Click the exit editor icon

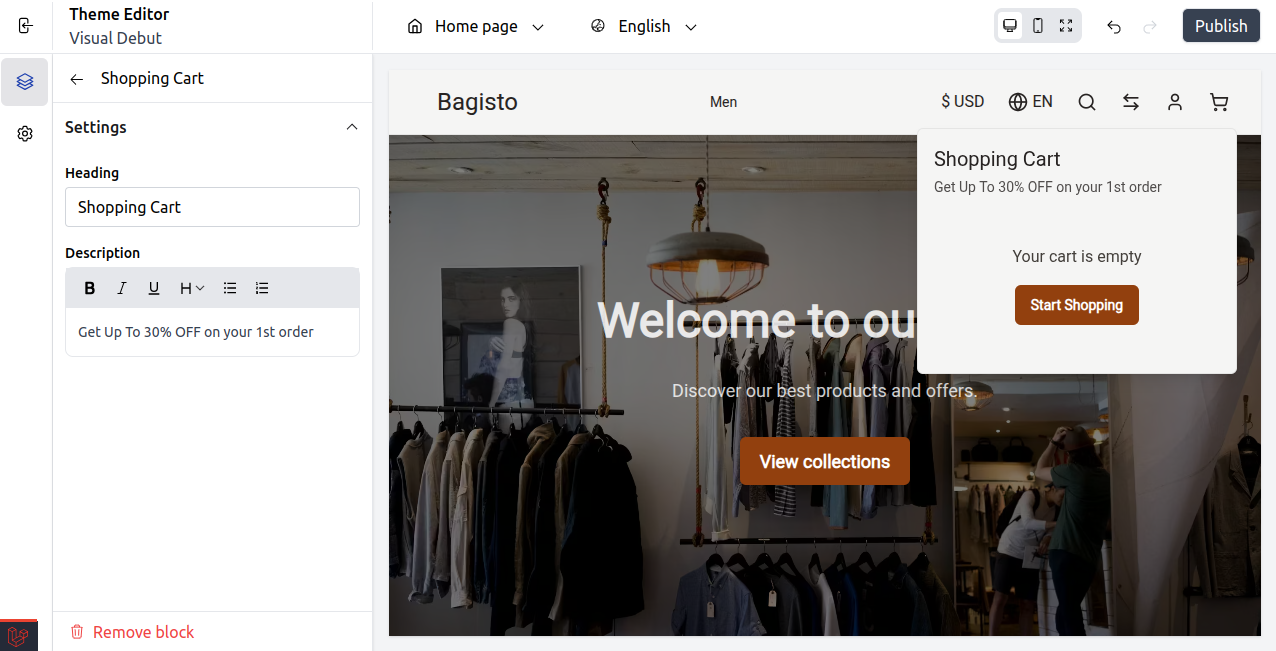26,26
